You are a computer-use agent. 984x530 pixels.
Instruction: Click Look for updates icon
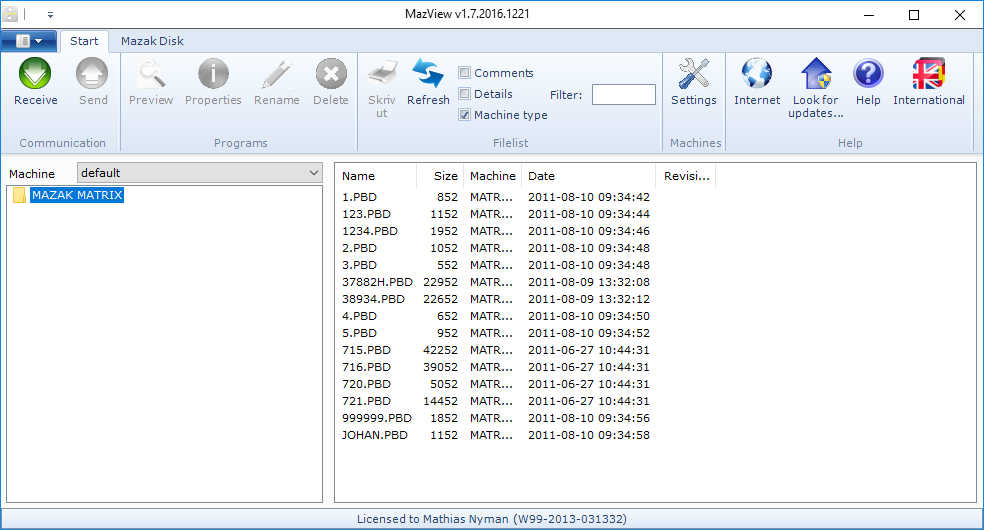pos(816,73)
